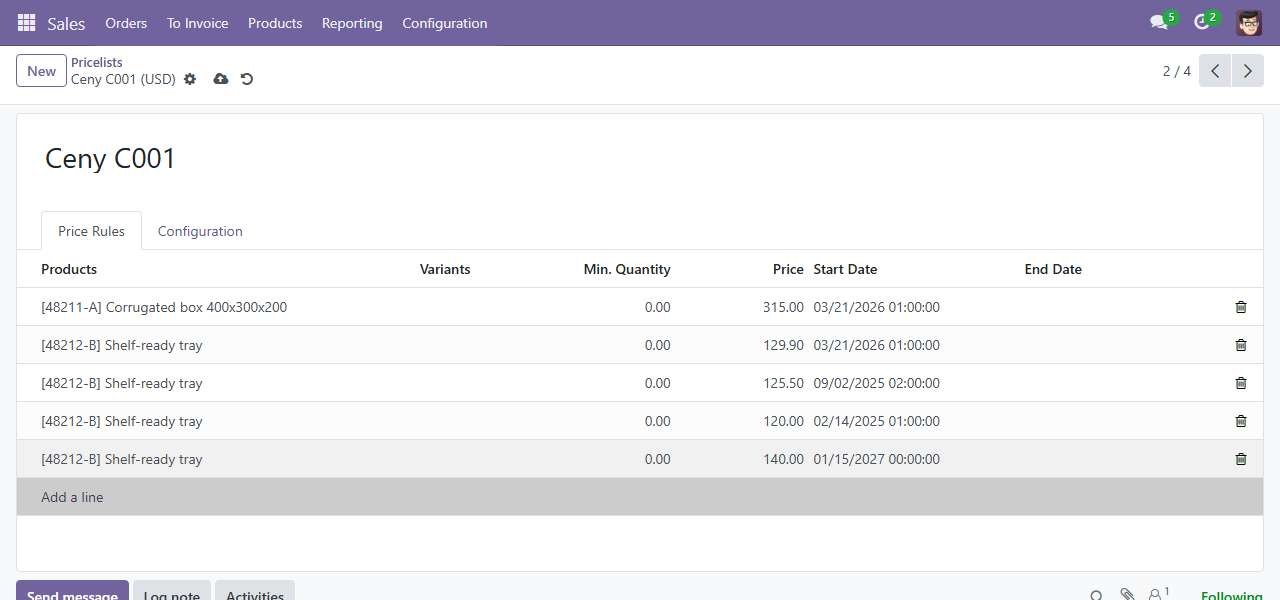Click the 2 / 4 pager counter

(x=1176, y=71)
